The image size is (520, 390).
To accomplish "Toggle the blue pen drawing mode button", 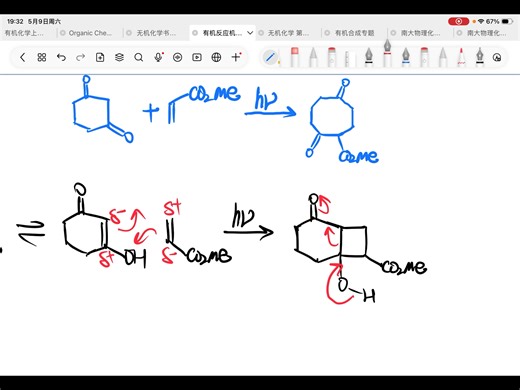I will pos(270,57).
